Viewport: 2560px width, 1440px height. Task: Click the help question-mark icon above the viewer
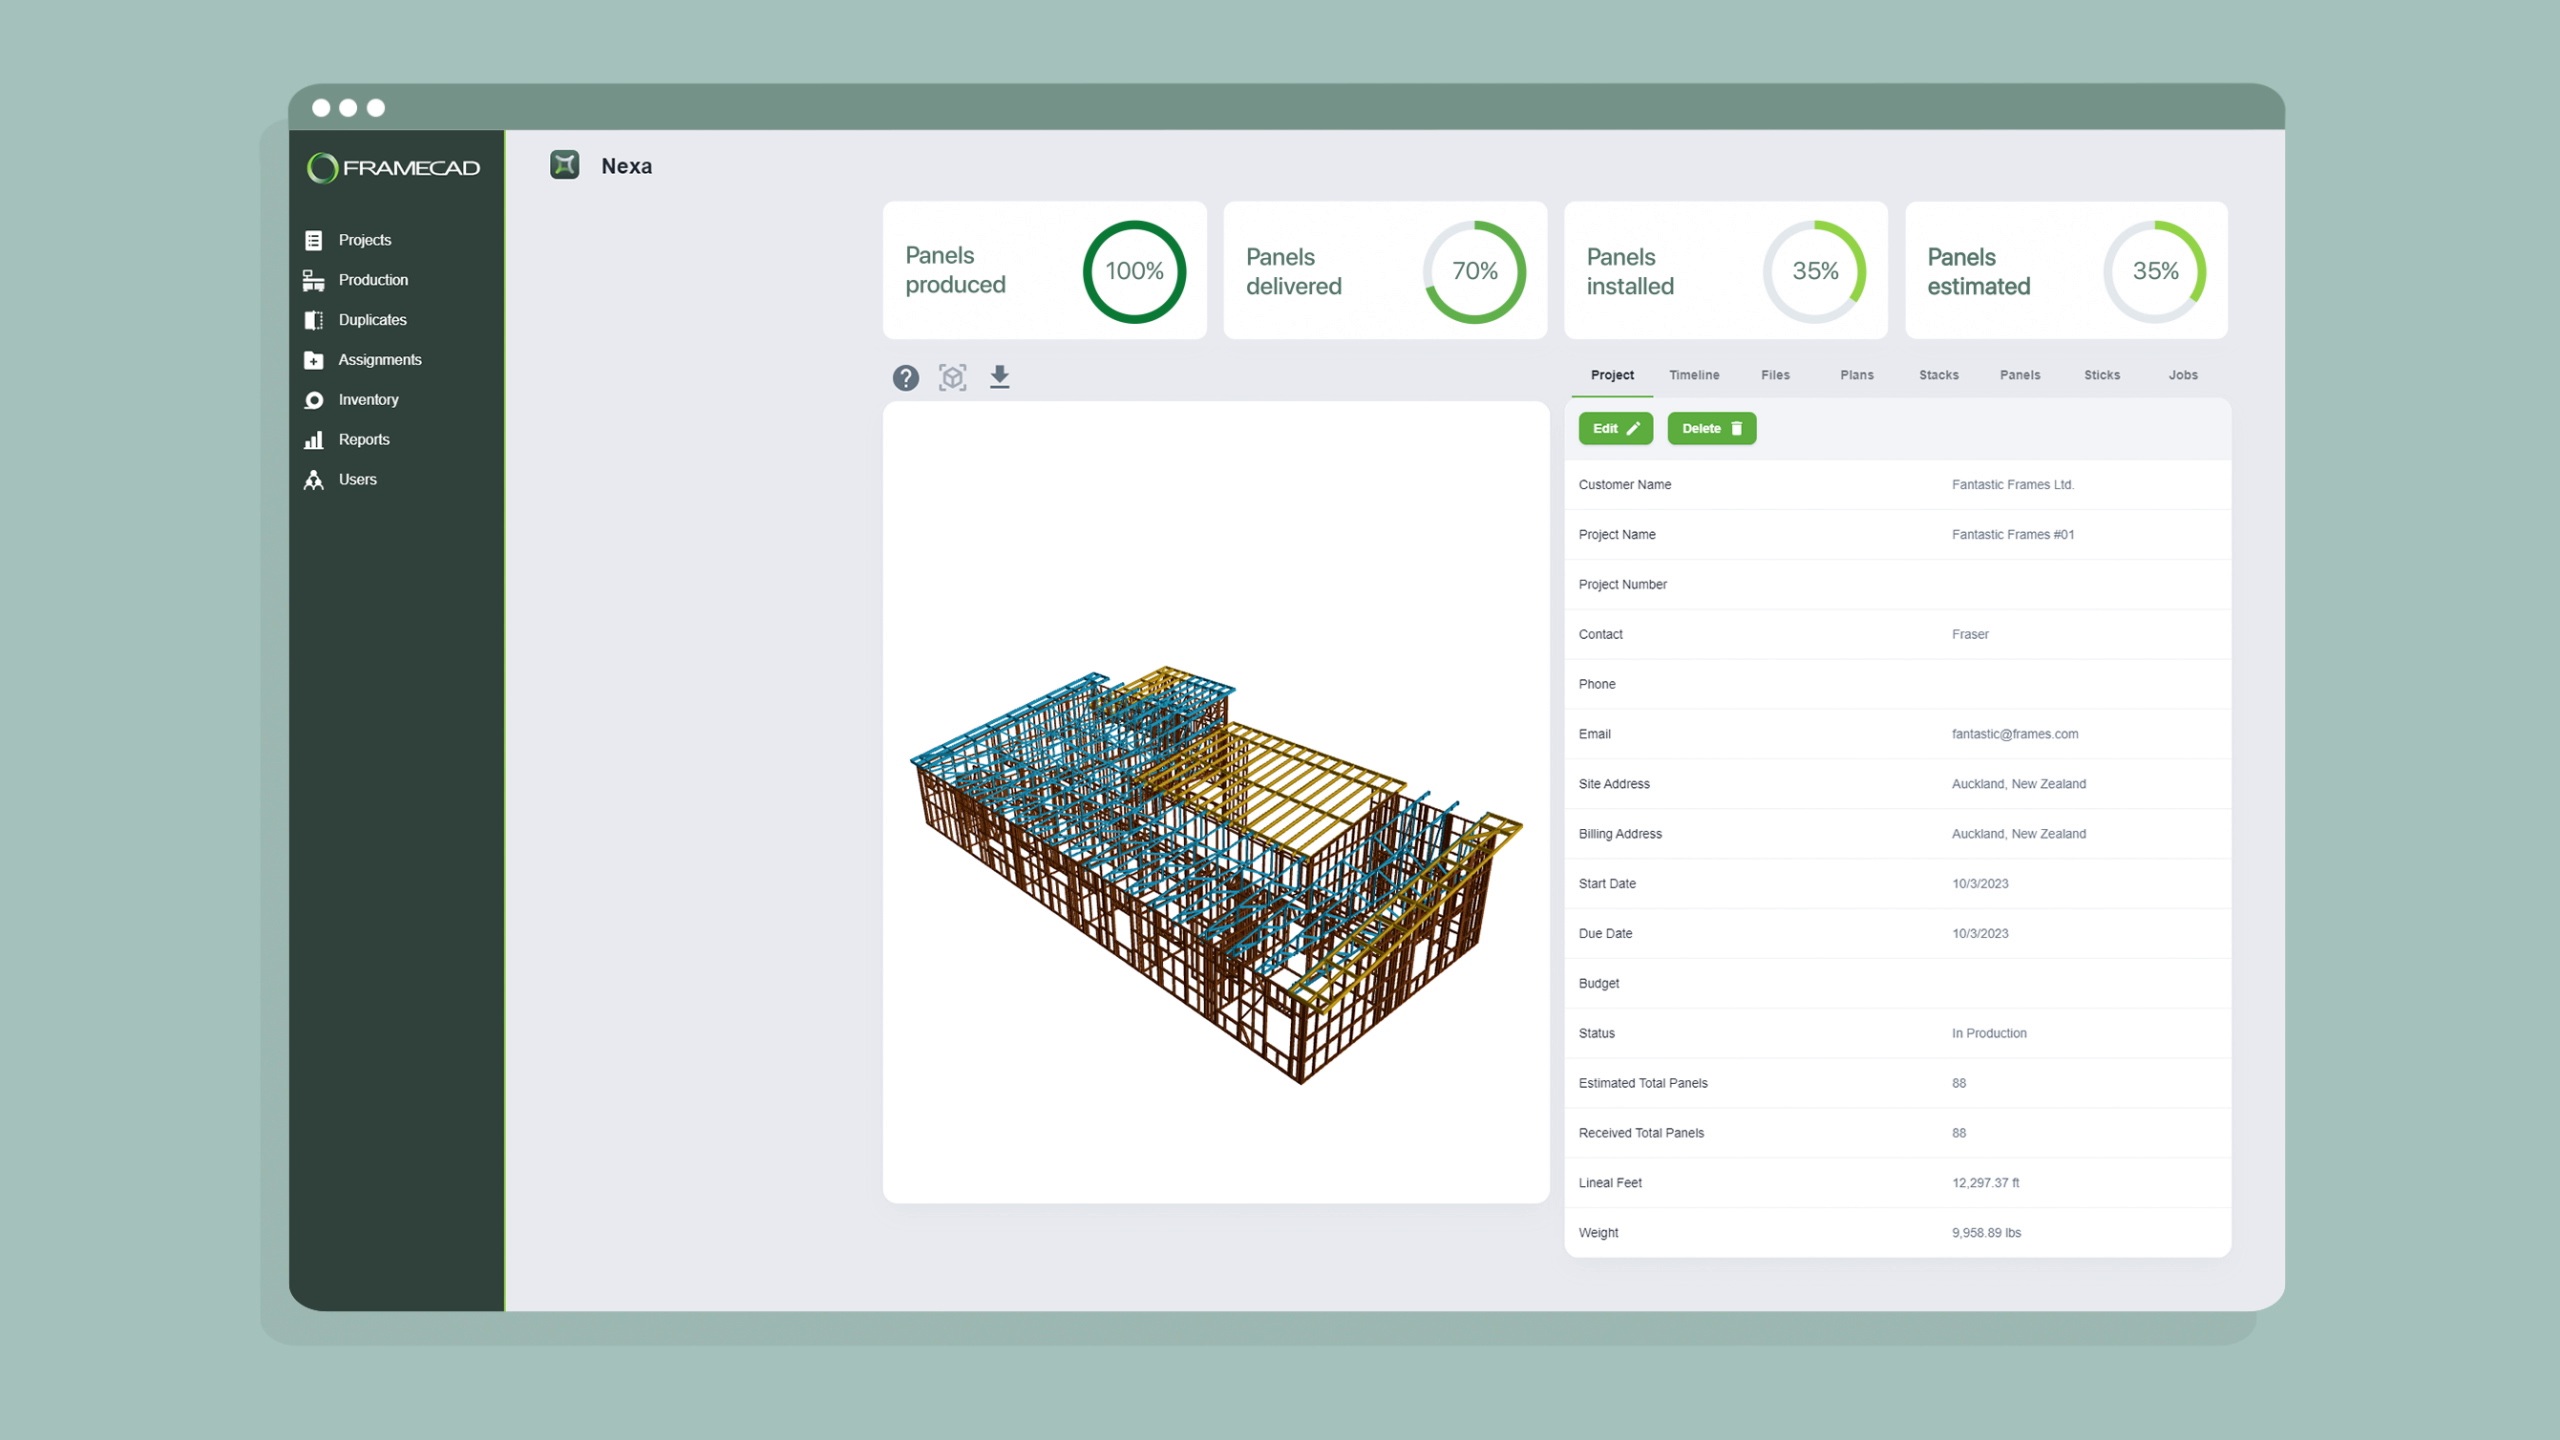[x=905, y=377]
